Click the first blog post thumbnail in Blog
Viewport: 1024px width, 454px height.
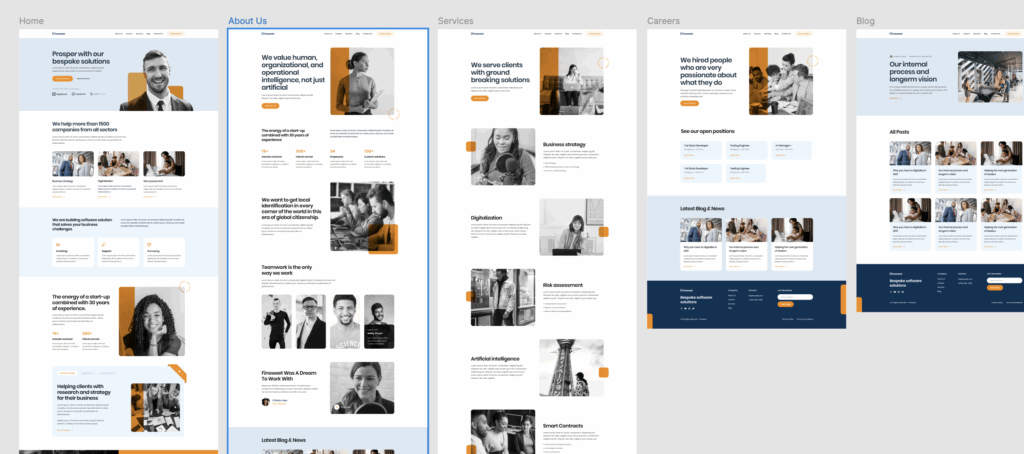pos(908,153)
